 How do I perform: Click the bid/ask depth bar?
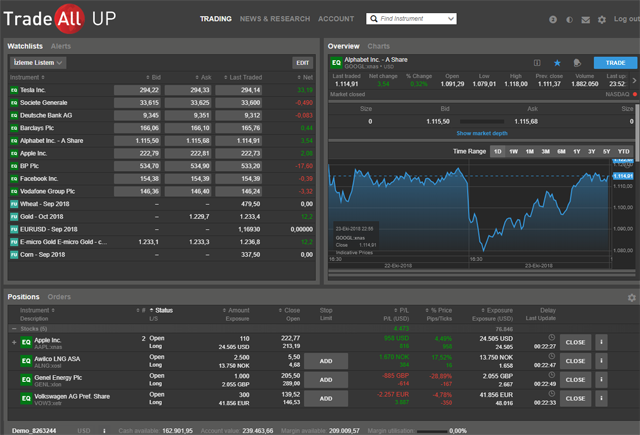tap(482, 122)
